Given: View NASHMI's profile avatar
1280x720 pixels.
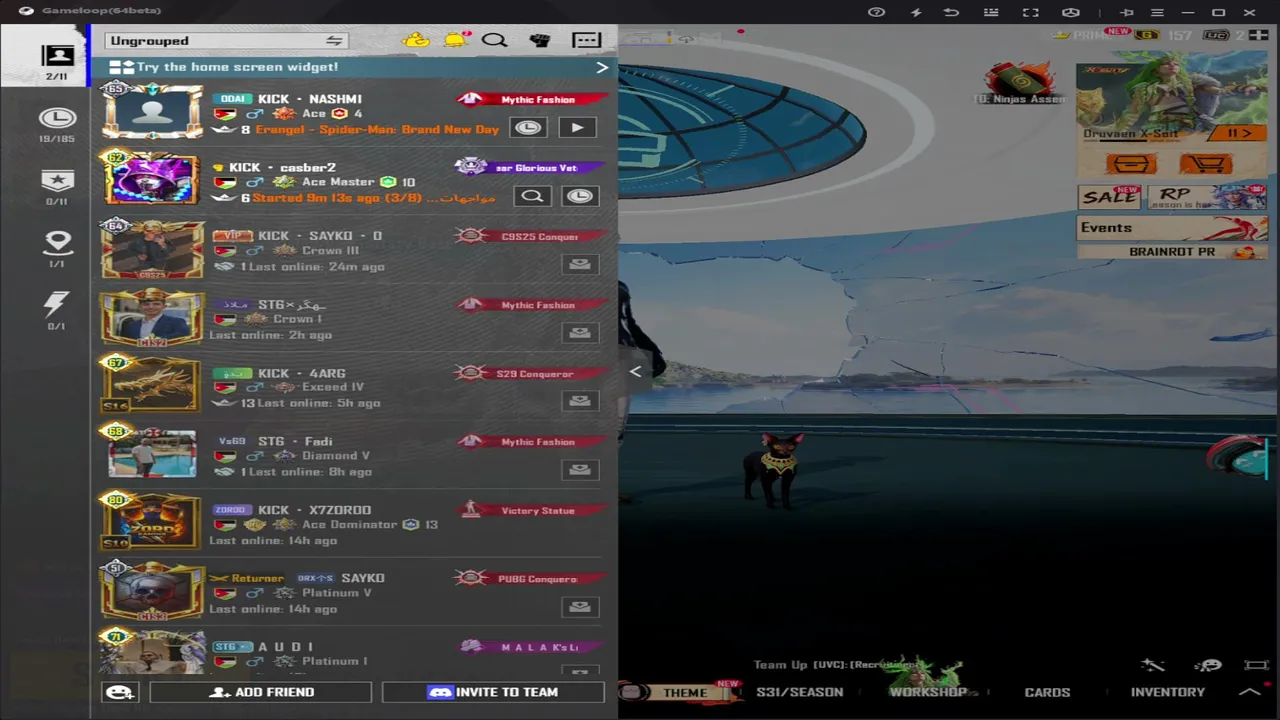Looking at the screenshot, I should point(152,111).
